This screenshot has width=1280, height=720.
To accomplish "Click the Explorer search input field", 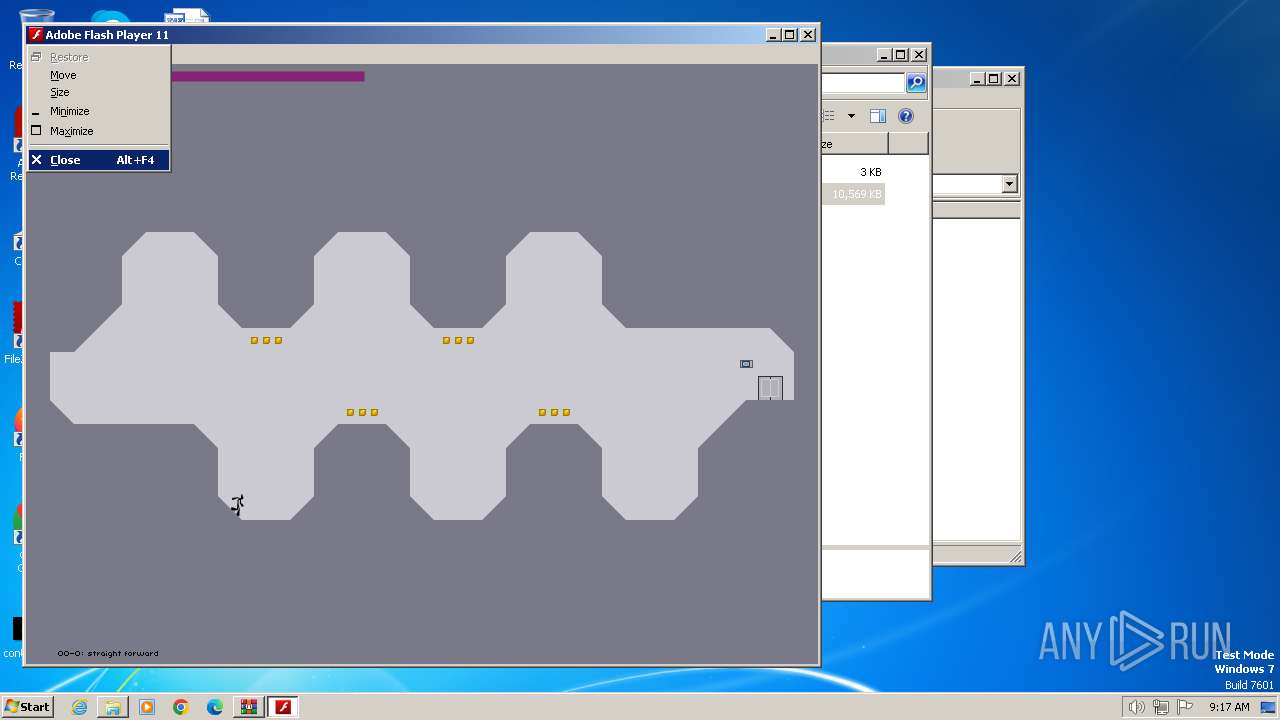I will (x=862, y=83).
